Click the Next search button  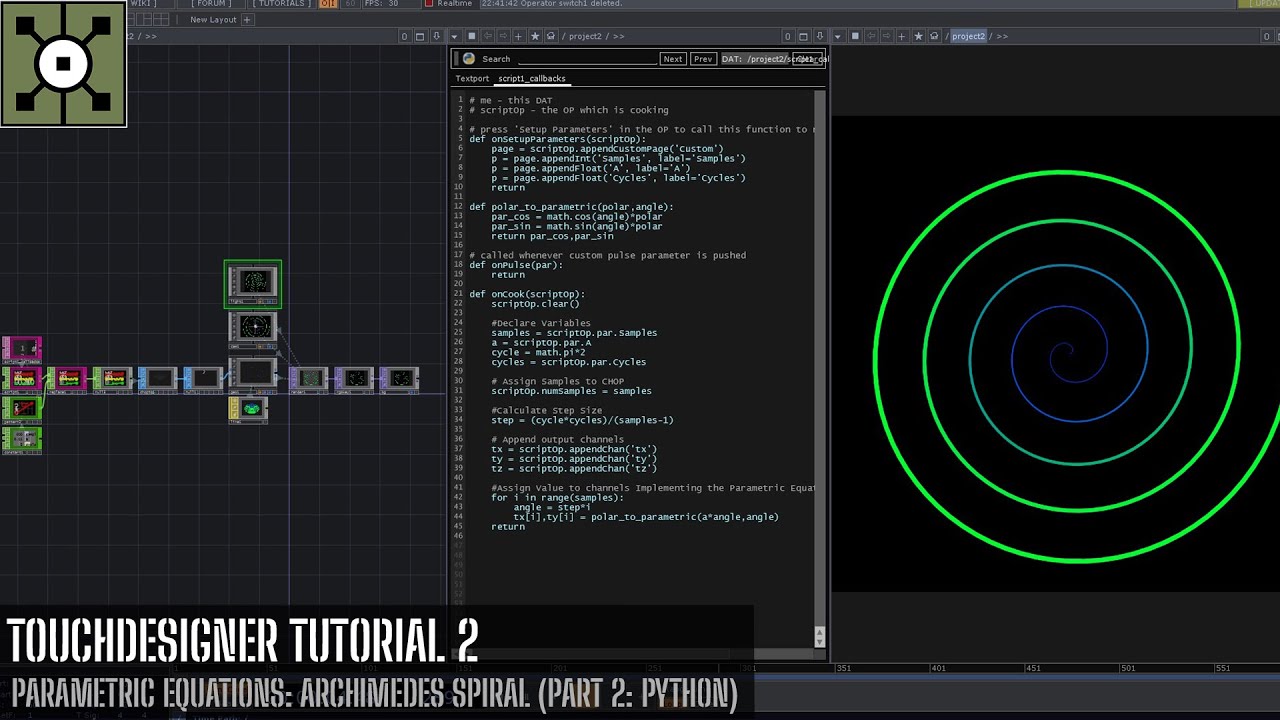point(673,59)
